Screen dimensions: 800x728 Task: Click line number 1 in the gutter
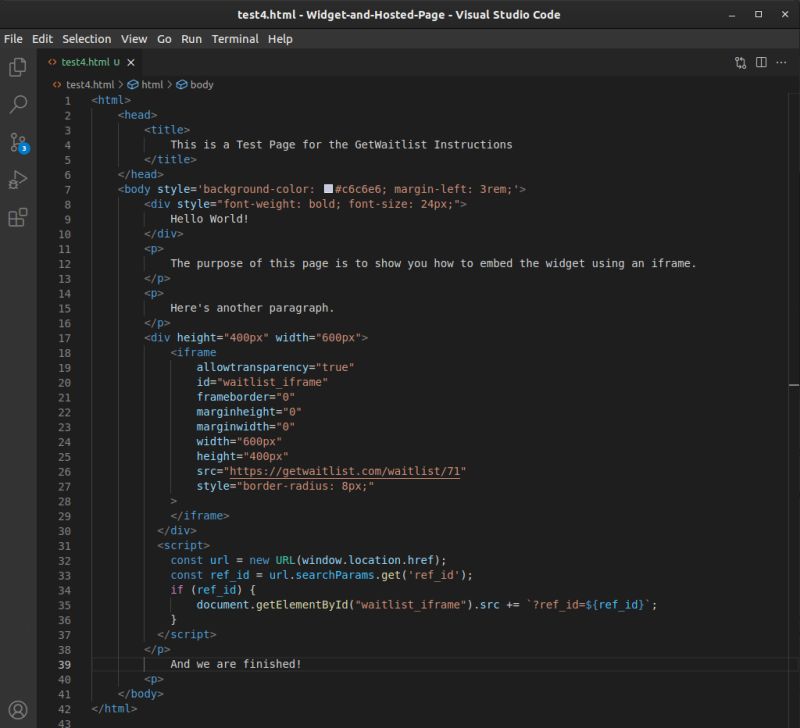[x=67, y=101]
